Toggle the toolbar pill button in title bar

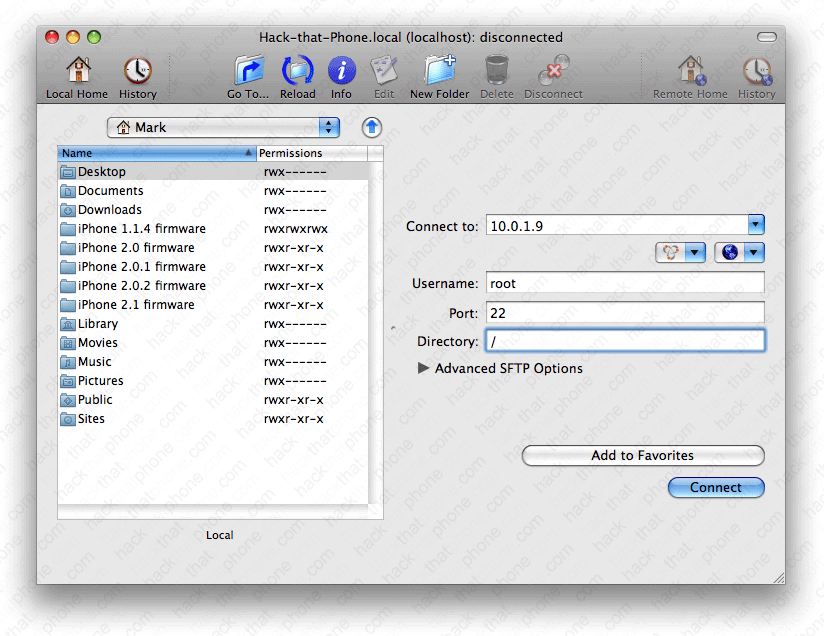766,37
